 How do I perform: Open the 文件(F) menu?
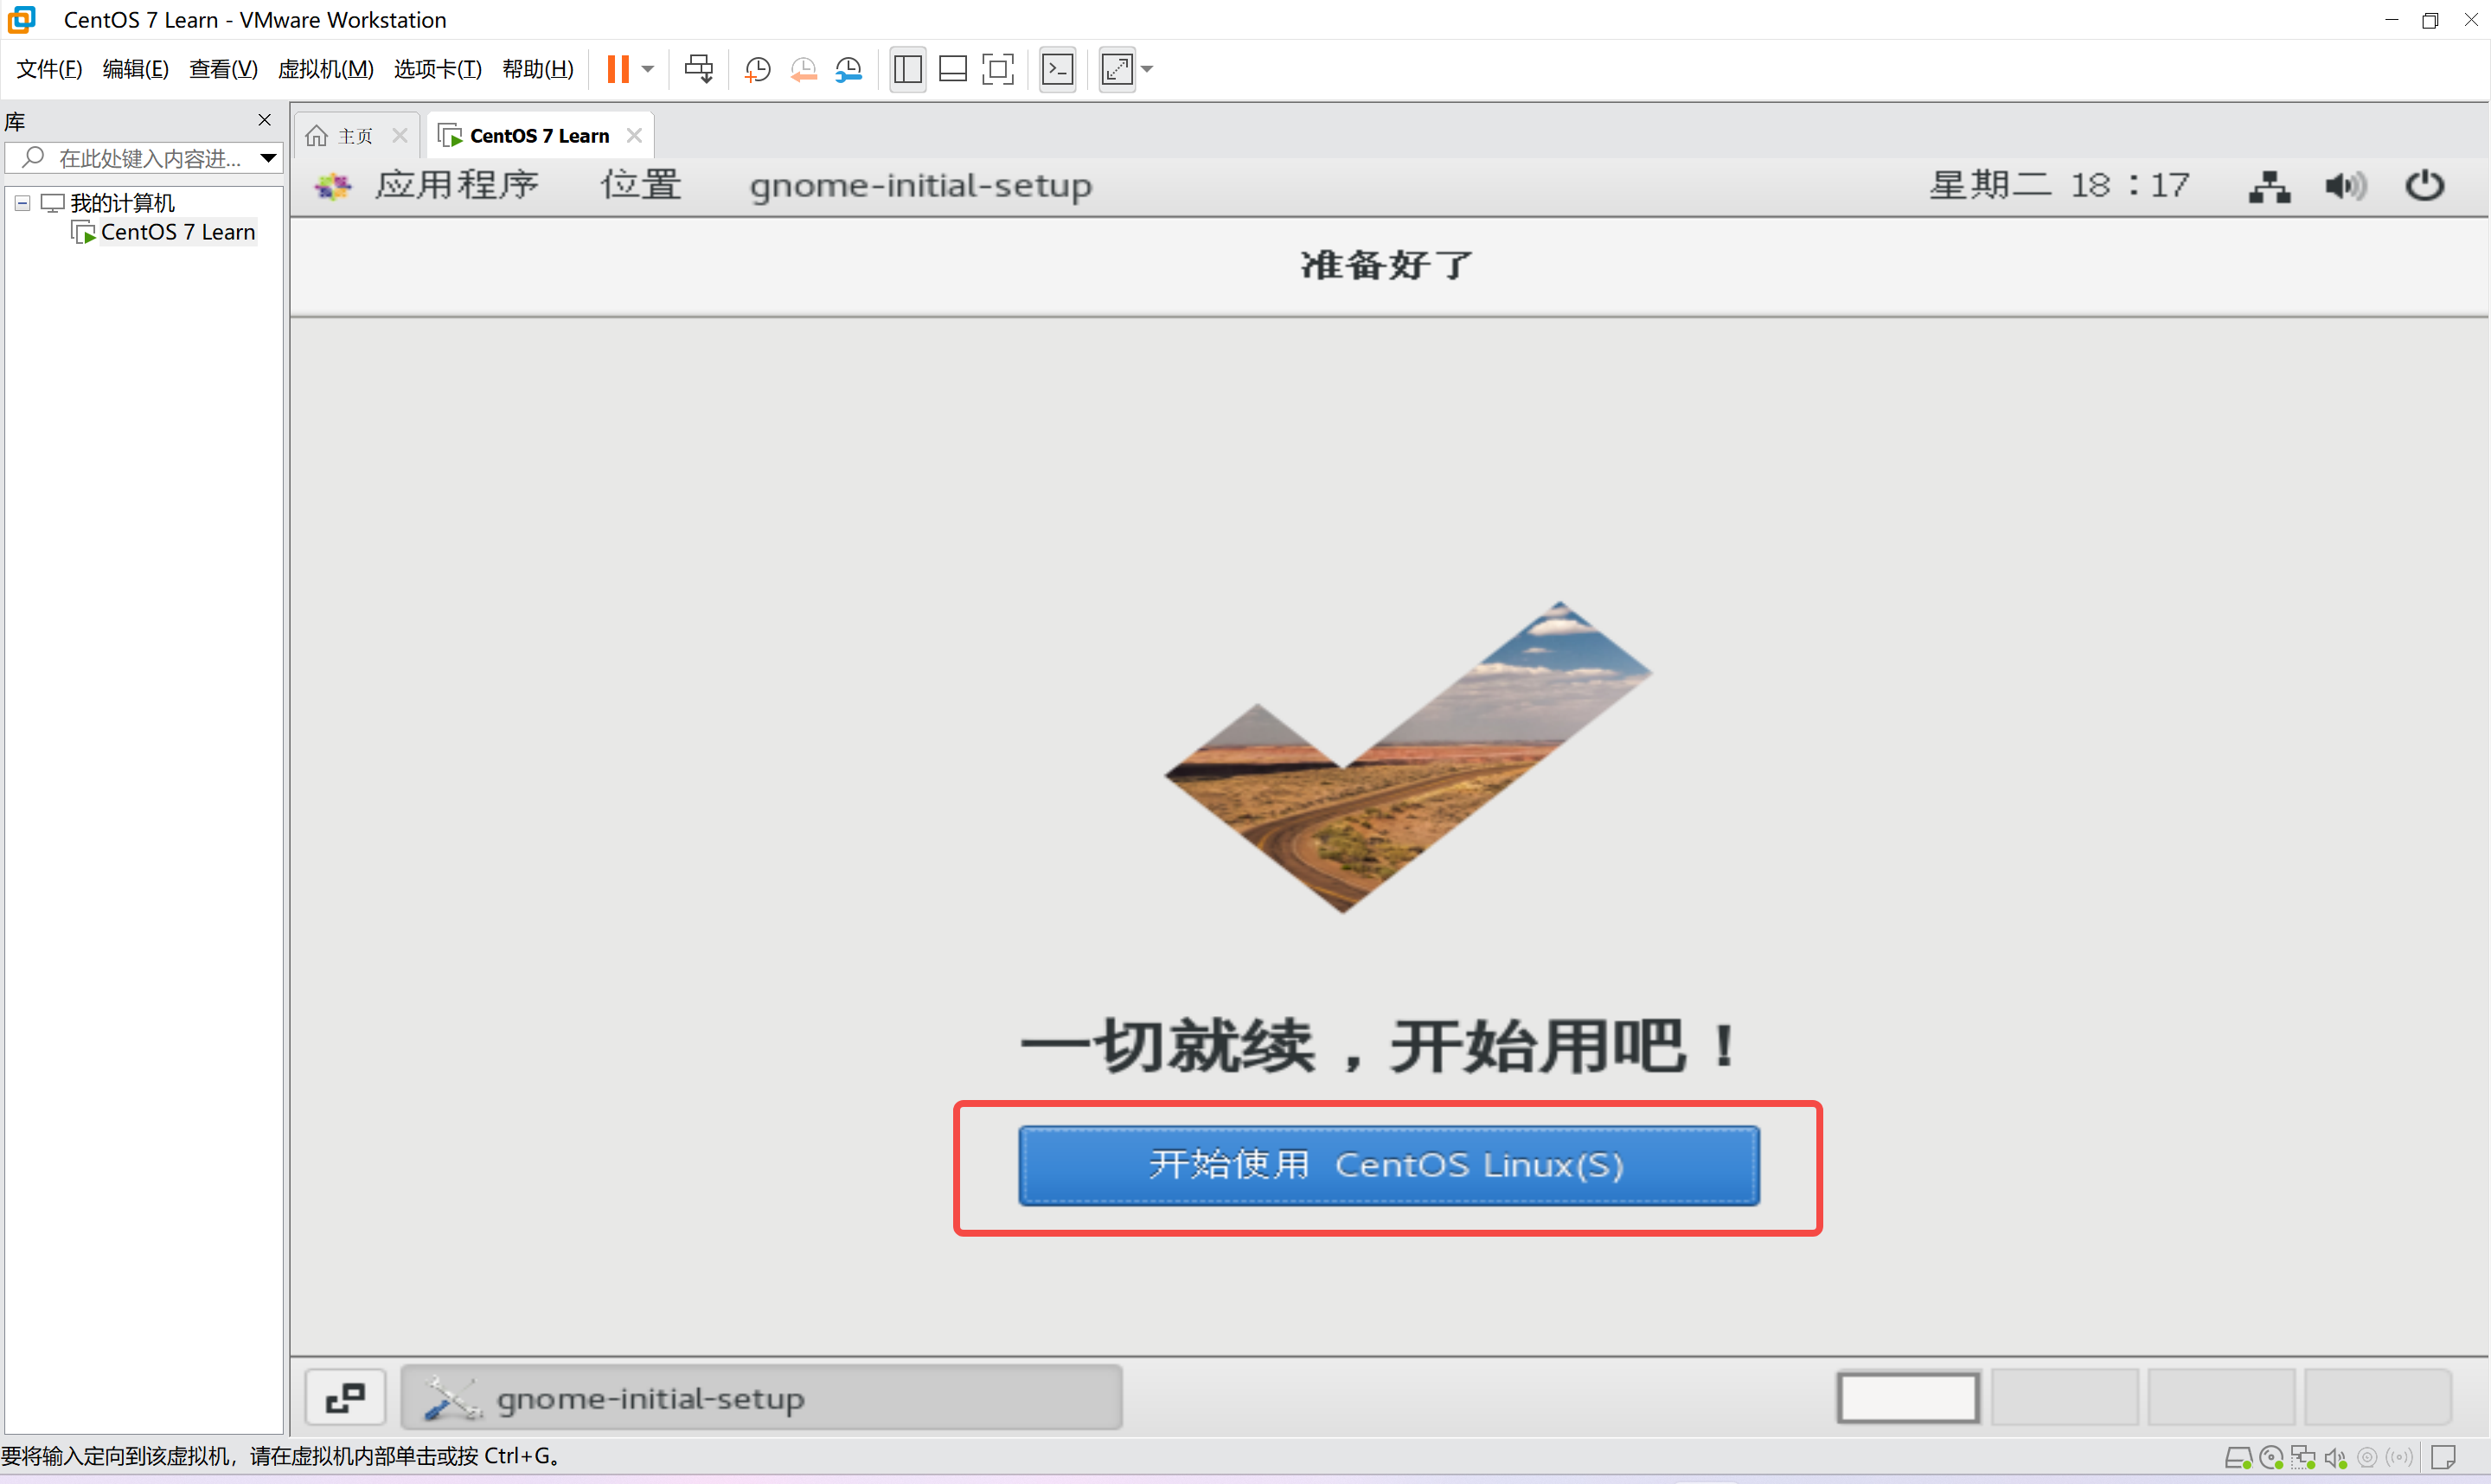[50, 69]
